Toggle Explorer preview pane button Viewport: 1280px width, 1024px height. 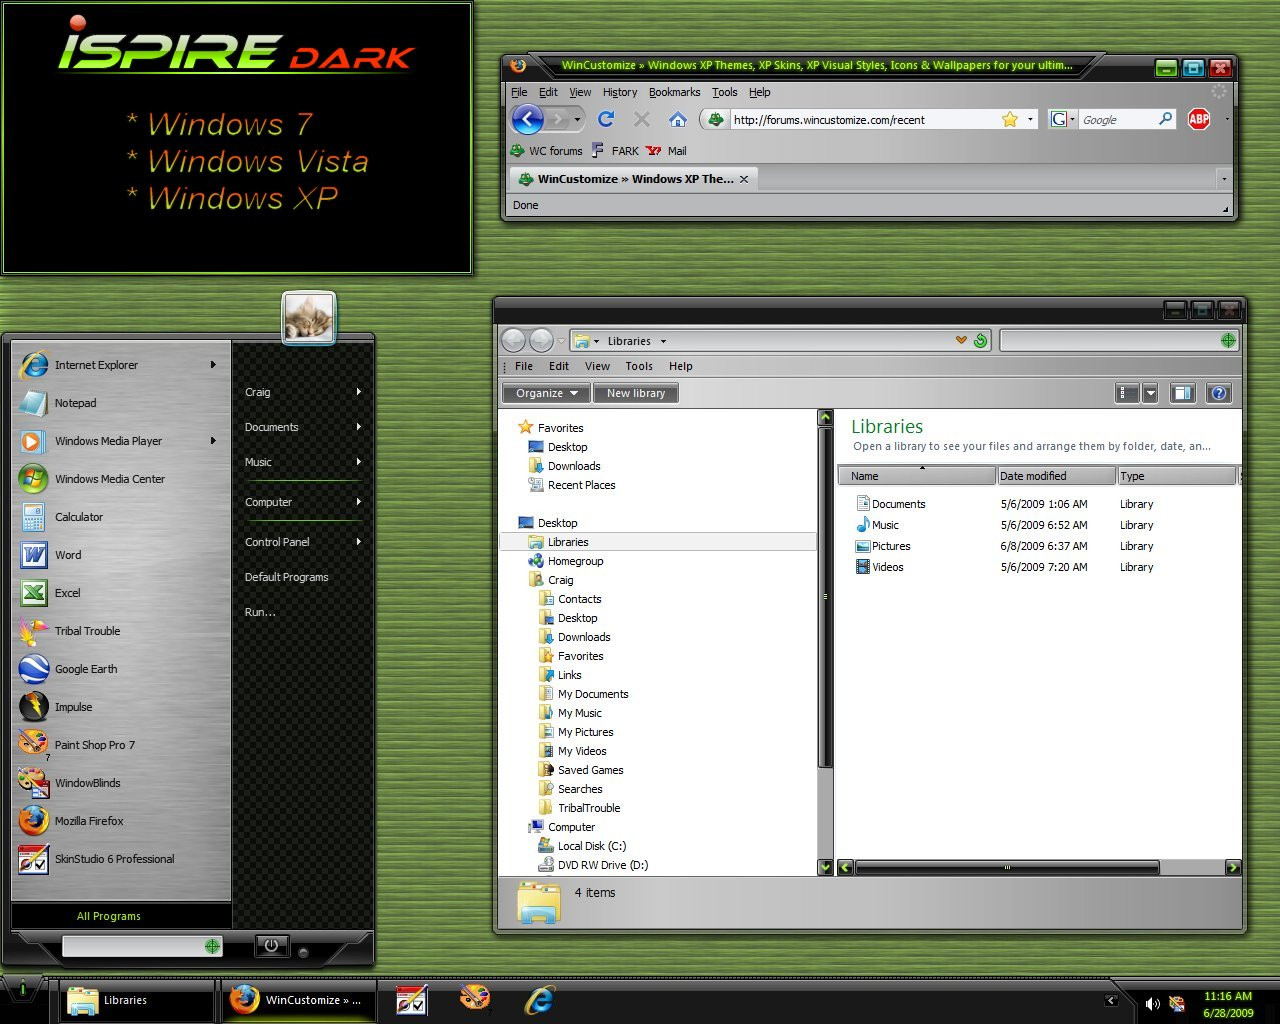[x=1182, y=393]
